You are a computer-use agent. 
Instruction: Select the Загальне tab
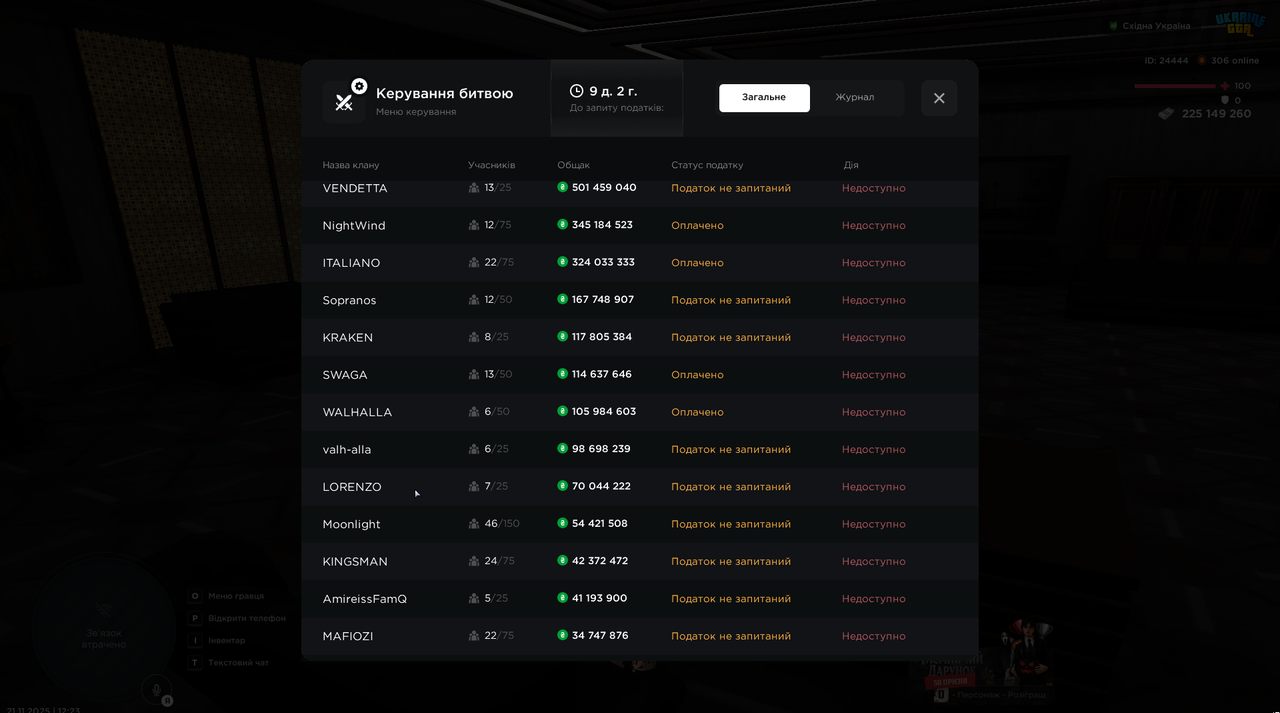[764, 97]
